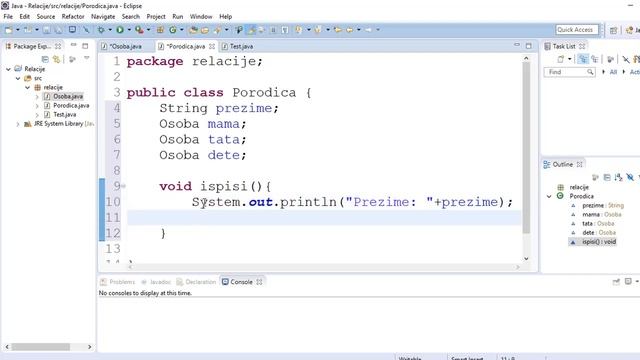Viewport: 640px width, 360px height.
Task: Click the New Java Class green icon
Action: (173, 30)
